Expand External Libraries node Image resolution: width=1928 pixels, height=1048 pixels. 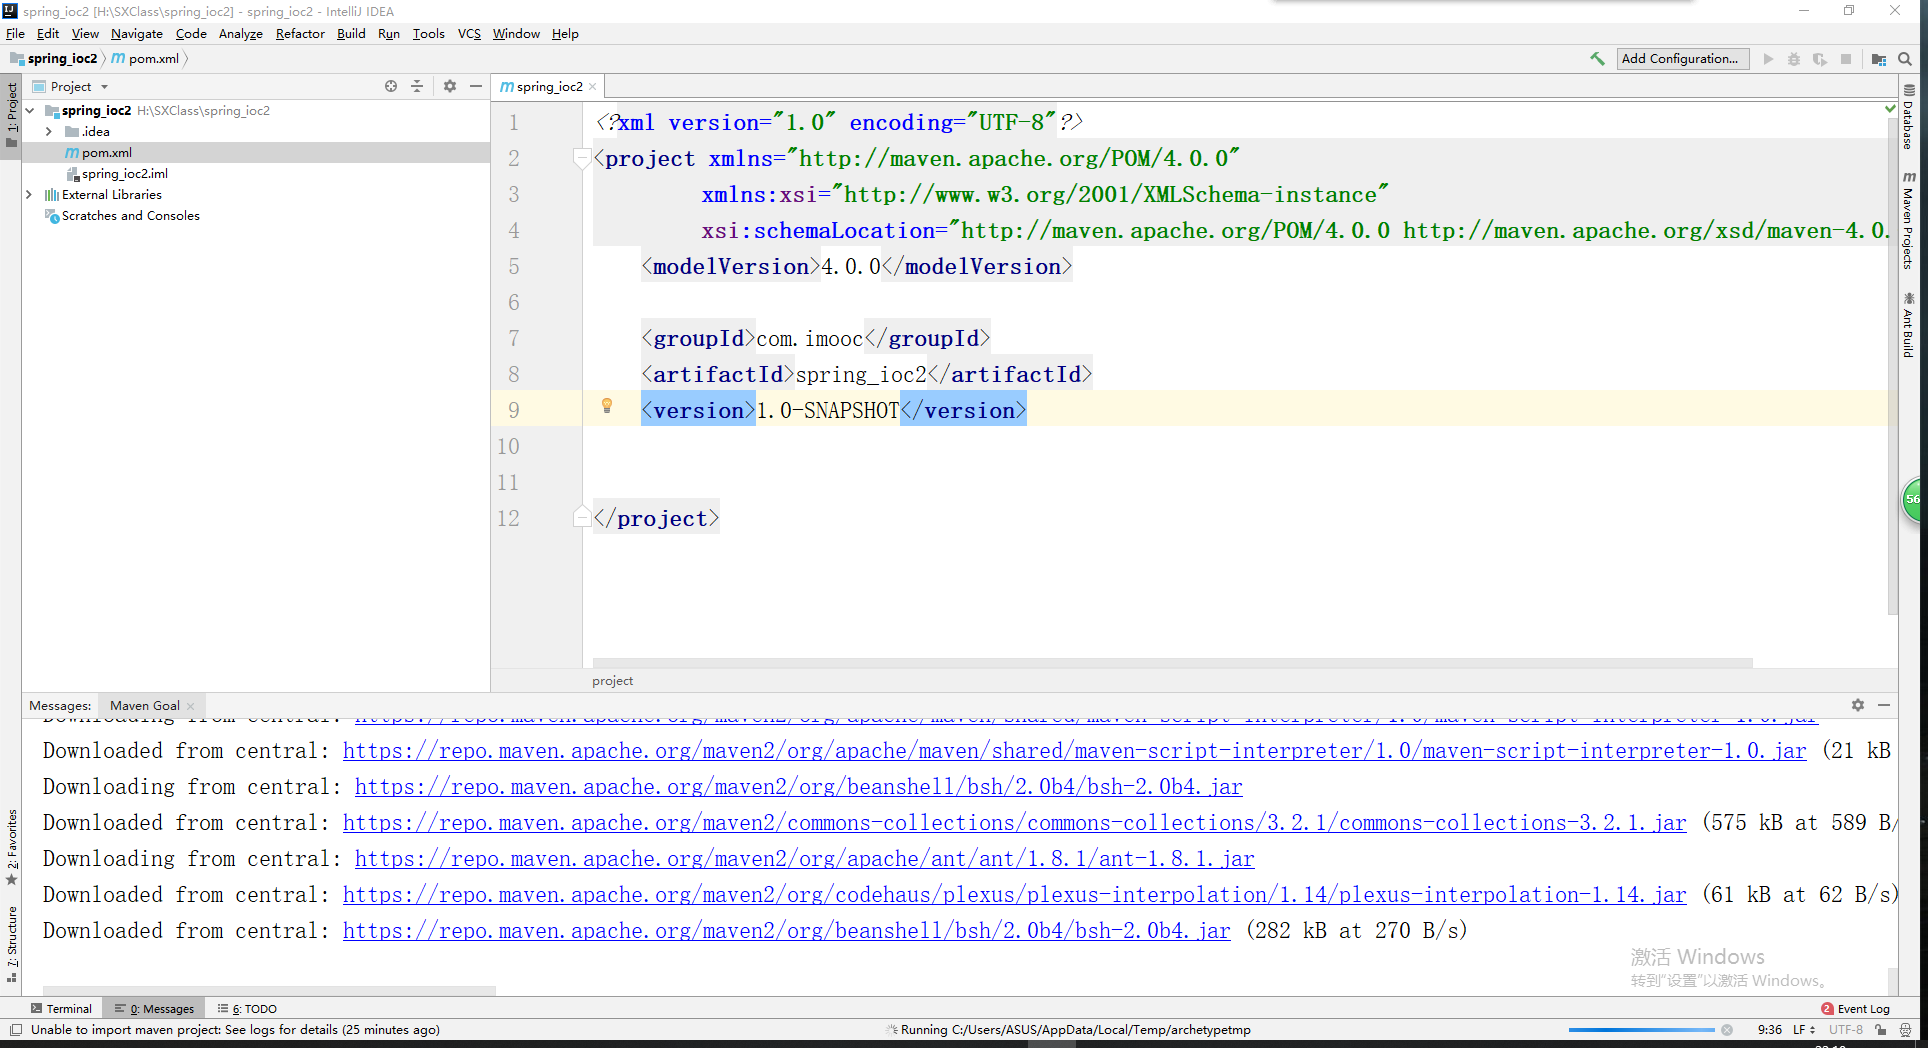pos(30,195)
